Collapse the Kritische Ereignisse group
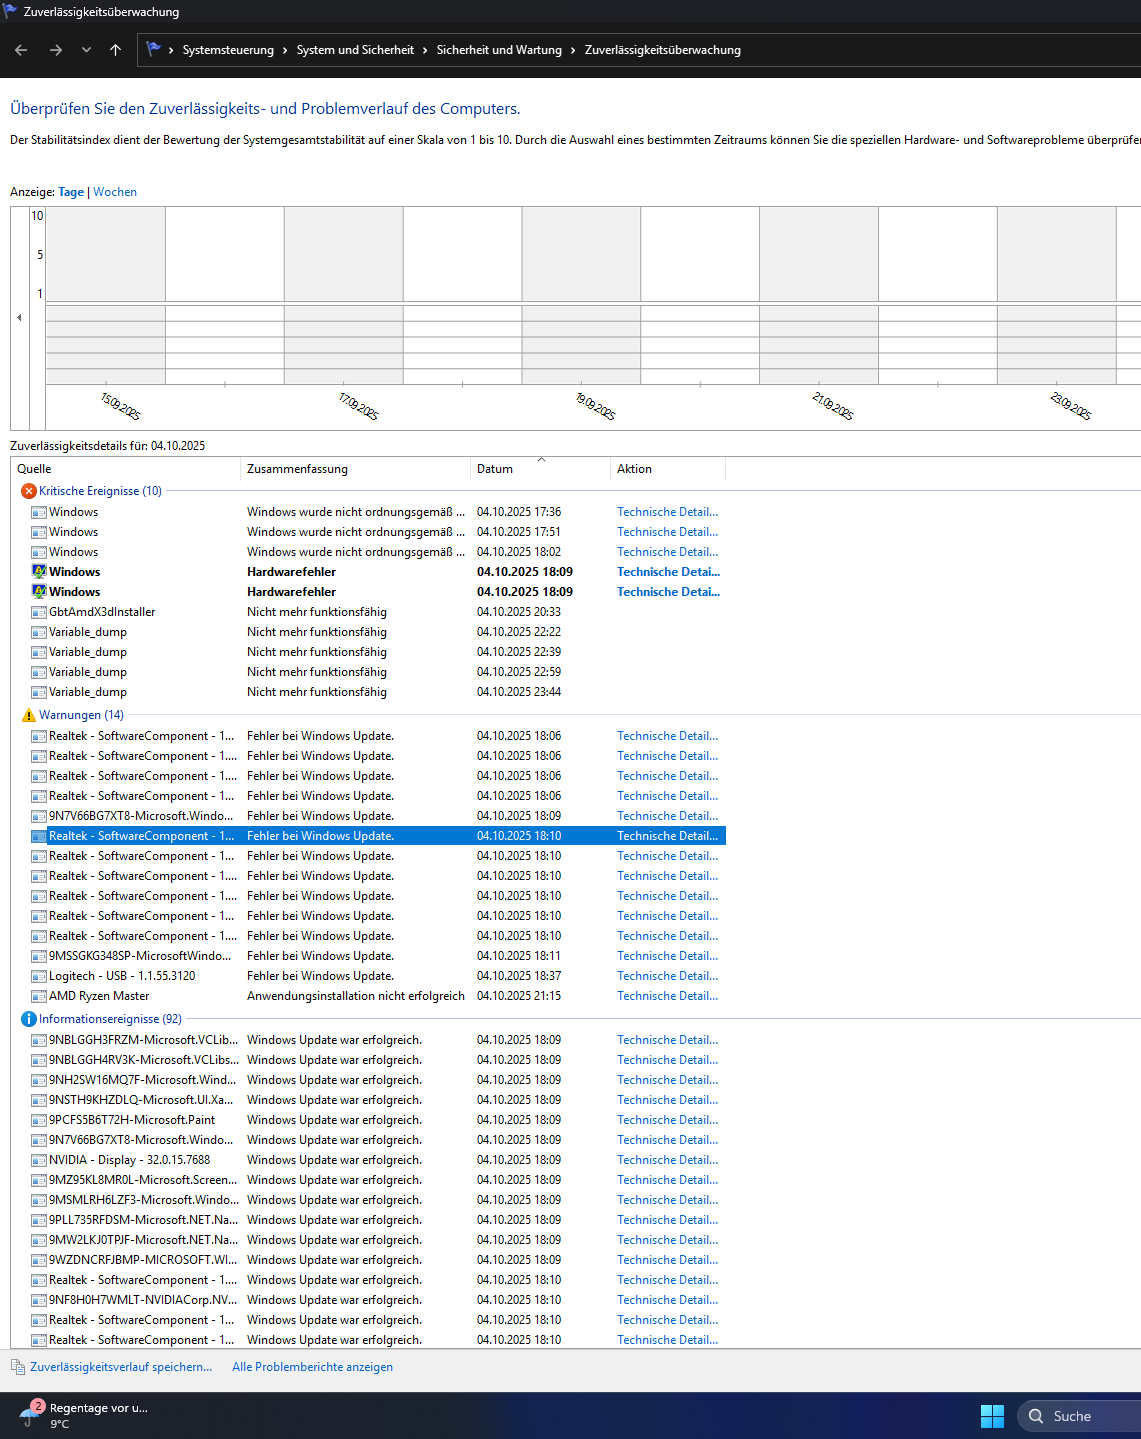The width and height of the screenshot is (1141, 1439). [100, 491]
